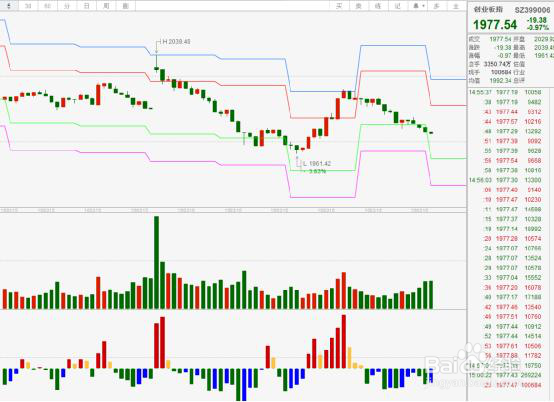Click the change percentage -0.97%
Screen dimensions: 554x402
pyautogui.click(x=537, y=27)
